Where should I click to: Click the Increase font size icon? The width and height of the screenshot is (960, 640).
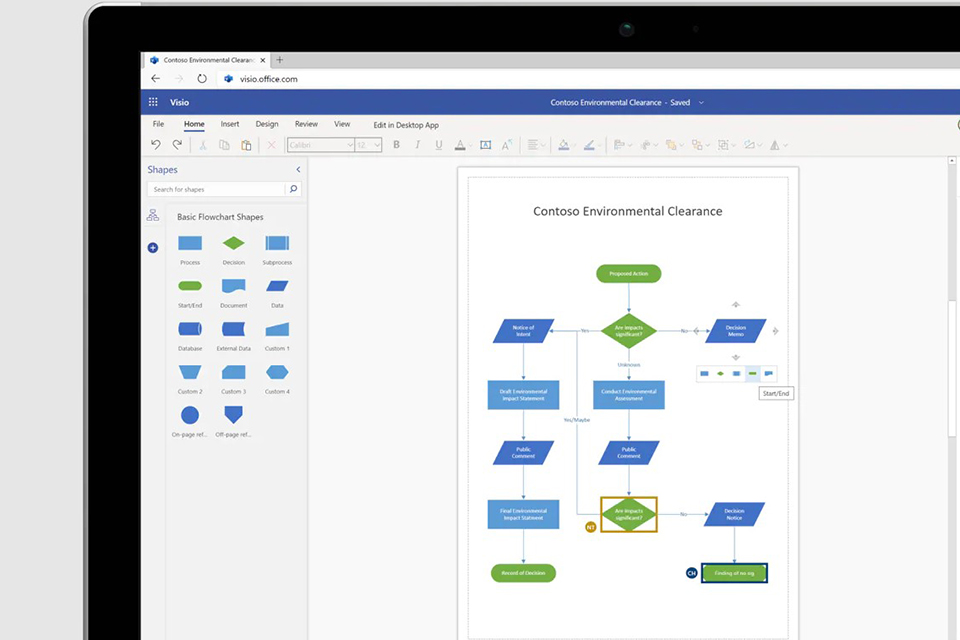pos(506,145)
